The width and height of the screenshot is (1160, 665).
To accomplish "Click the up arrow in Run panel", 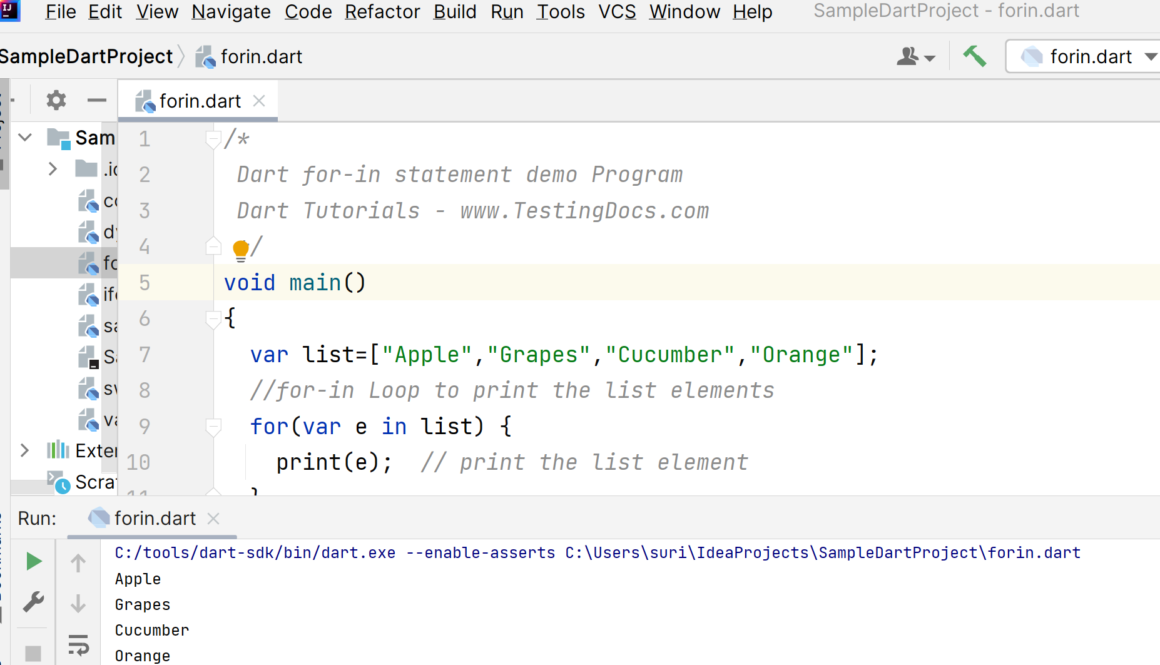I will (78, 563).
